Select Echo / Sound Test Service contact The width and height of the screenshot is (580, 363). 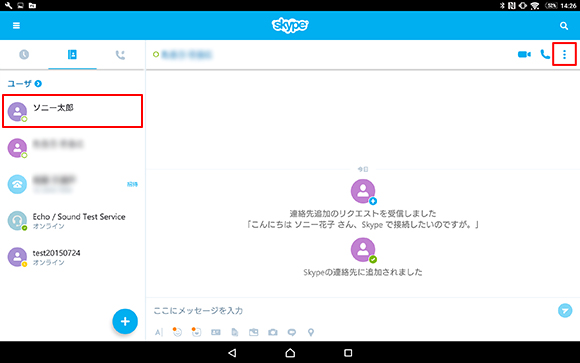[x=72, y=221]
